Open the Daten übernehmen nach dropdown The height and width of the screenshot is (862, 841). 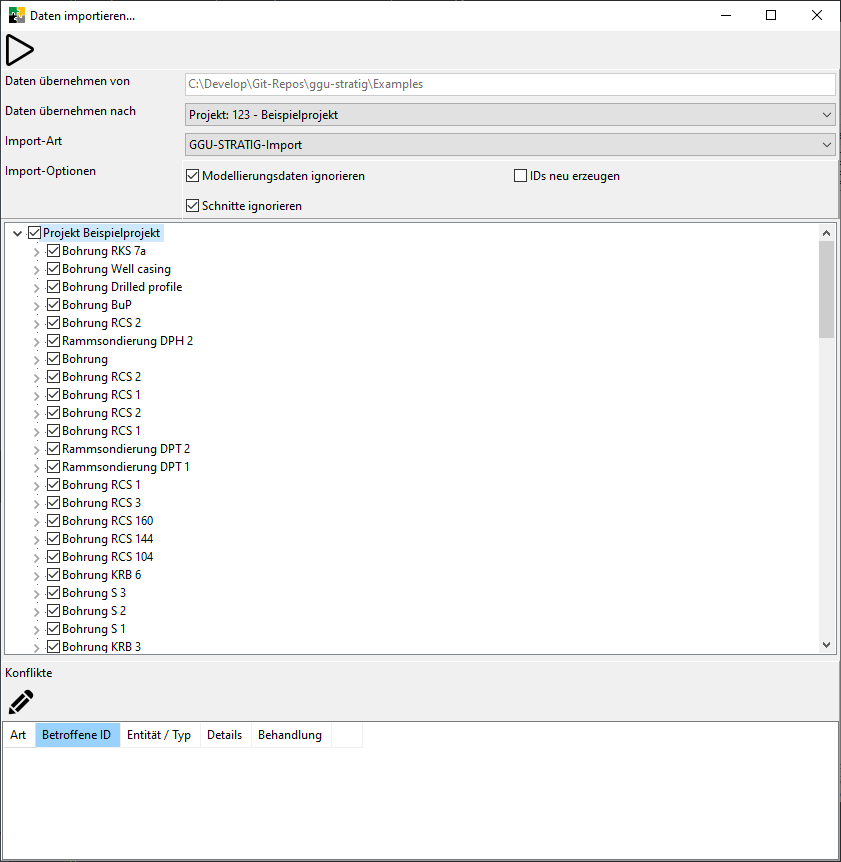tap(510, 115)
